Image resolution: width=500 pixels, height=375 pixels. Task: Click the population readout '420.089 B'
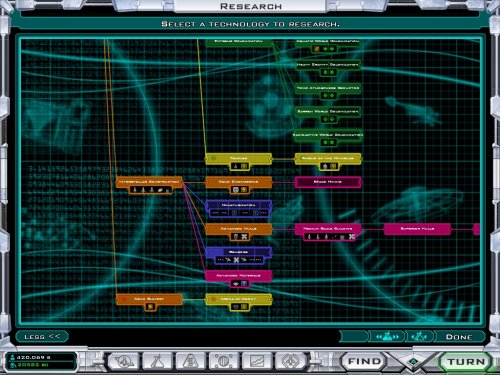point(34,357)
